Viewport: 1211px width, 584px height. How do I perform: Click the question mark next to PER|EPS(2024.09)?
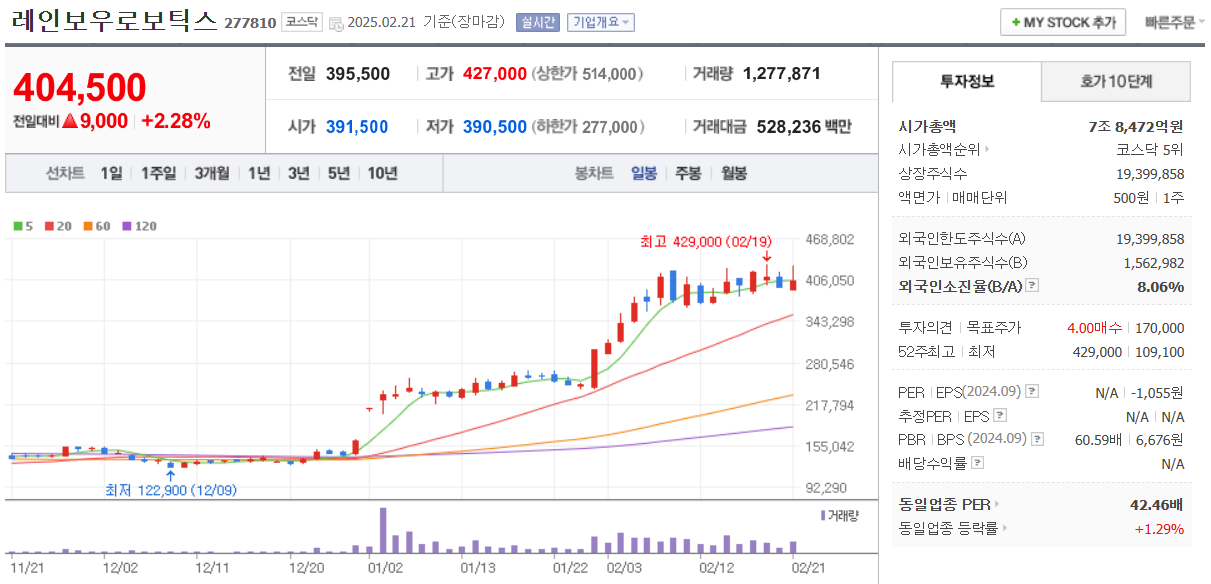pyautogui.click(x=1033, y=391)
